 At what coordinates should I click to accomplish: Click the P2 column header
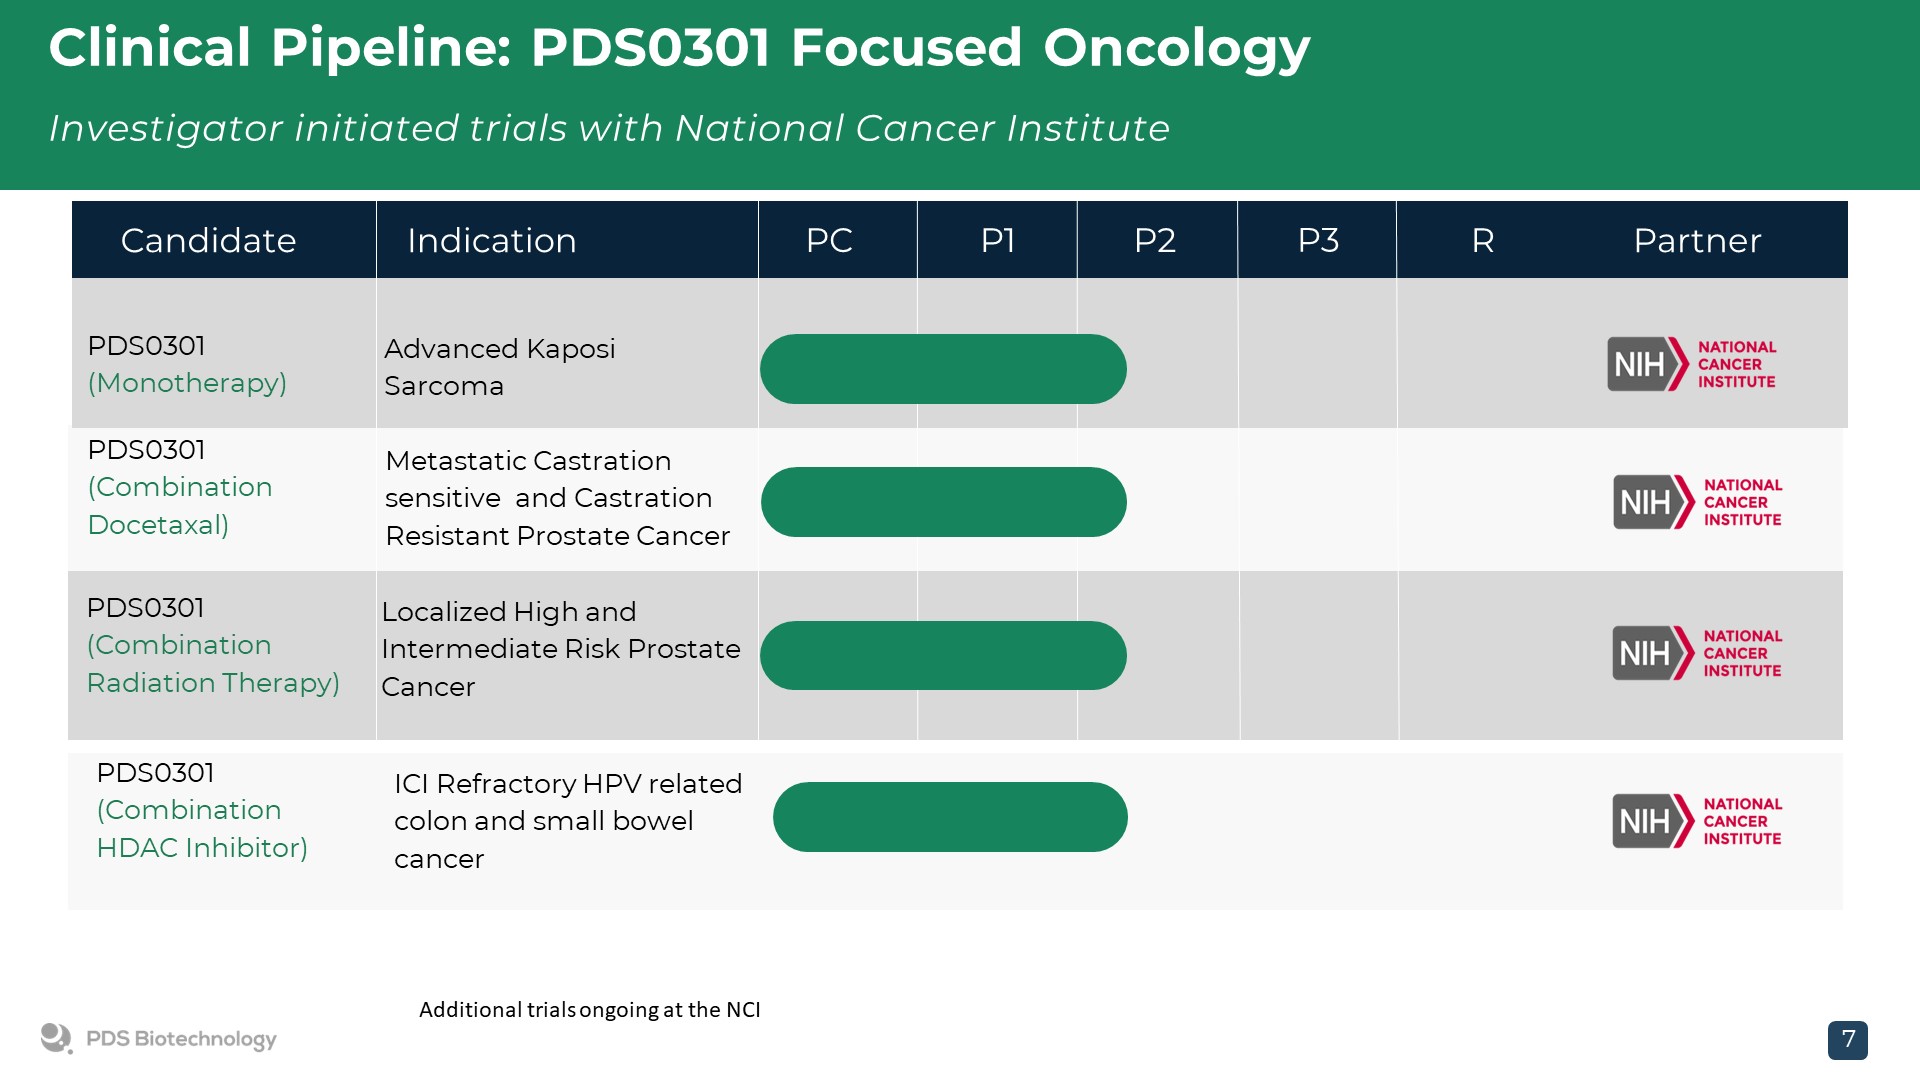click(x=1155, y=241)
